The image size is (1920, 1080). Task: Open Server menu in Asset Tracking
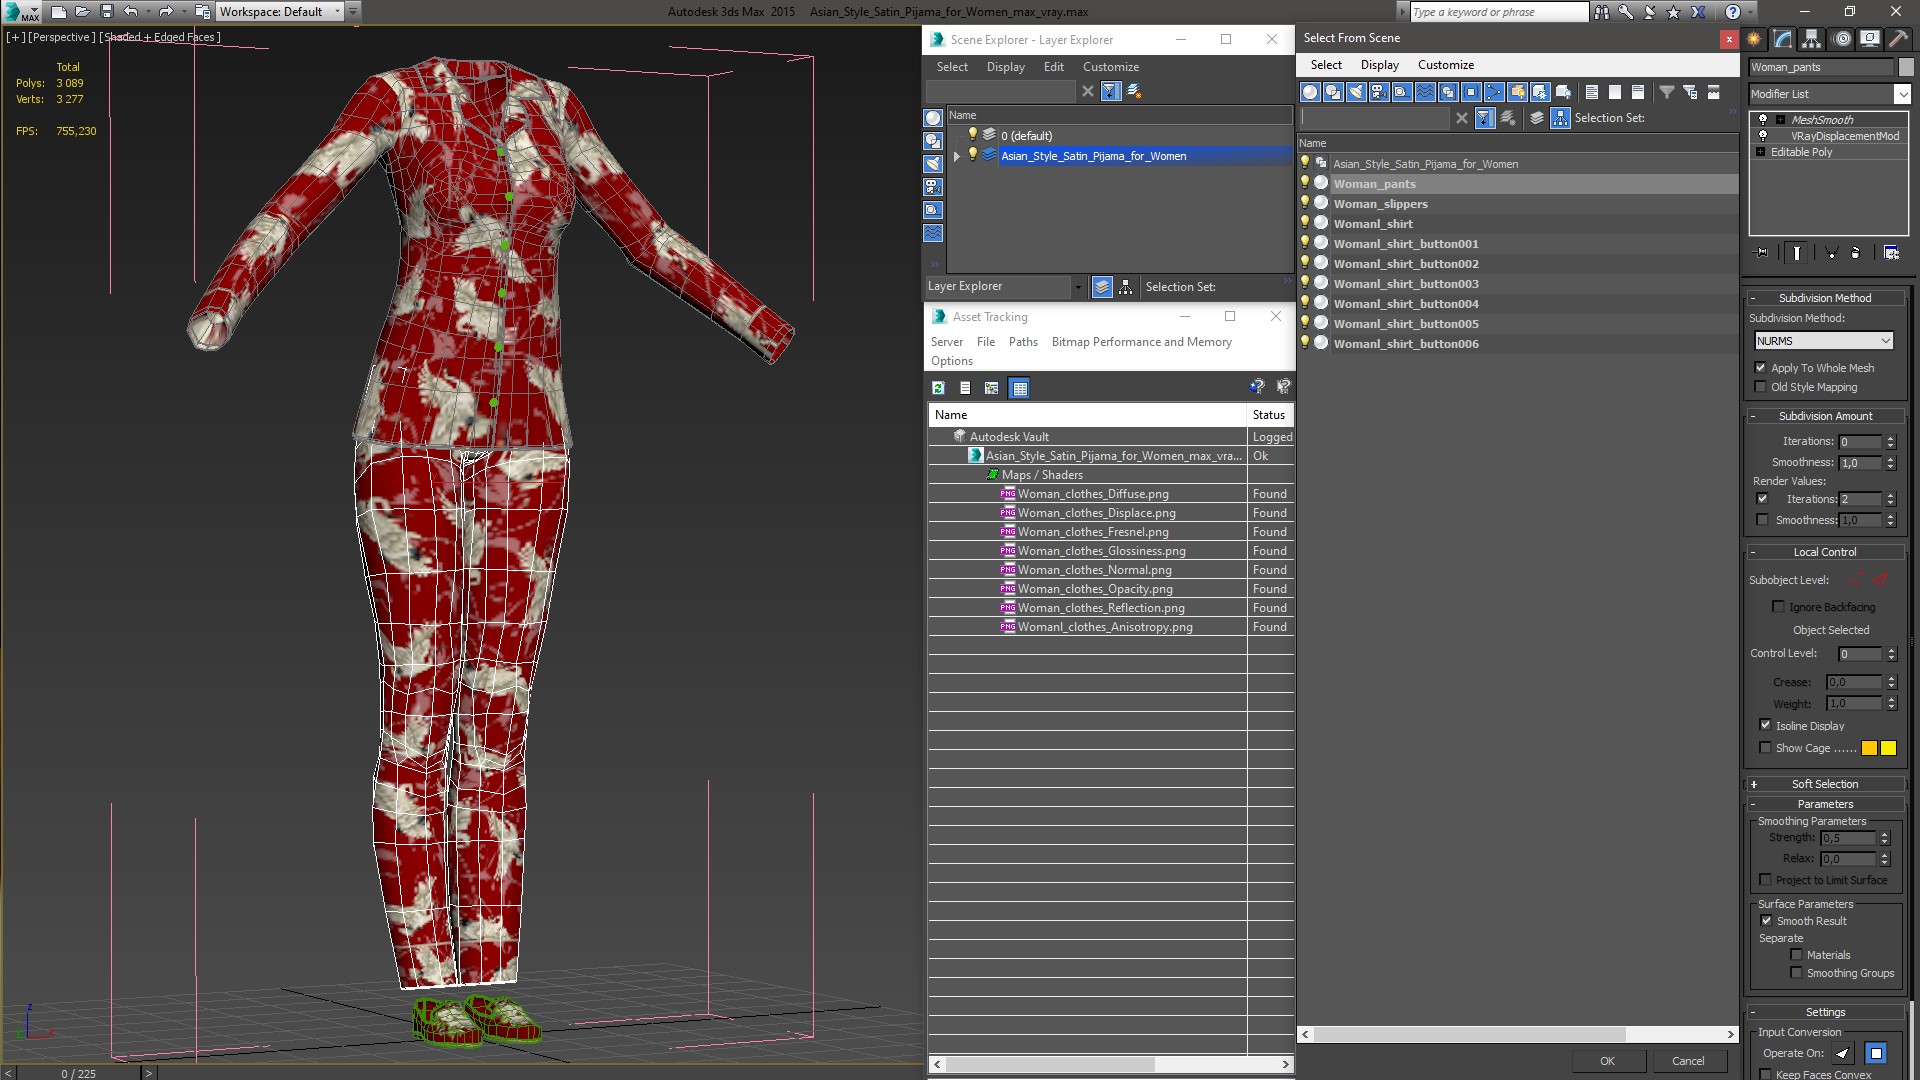(x=946, y=342)
